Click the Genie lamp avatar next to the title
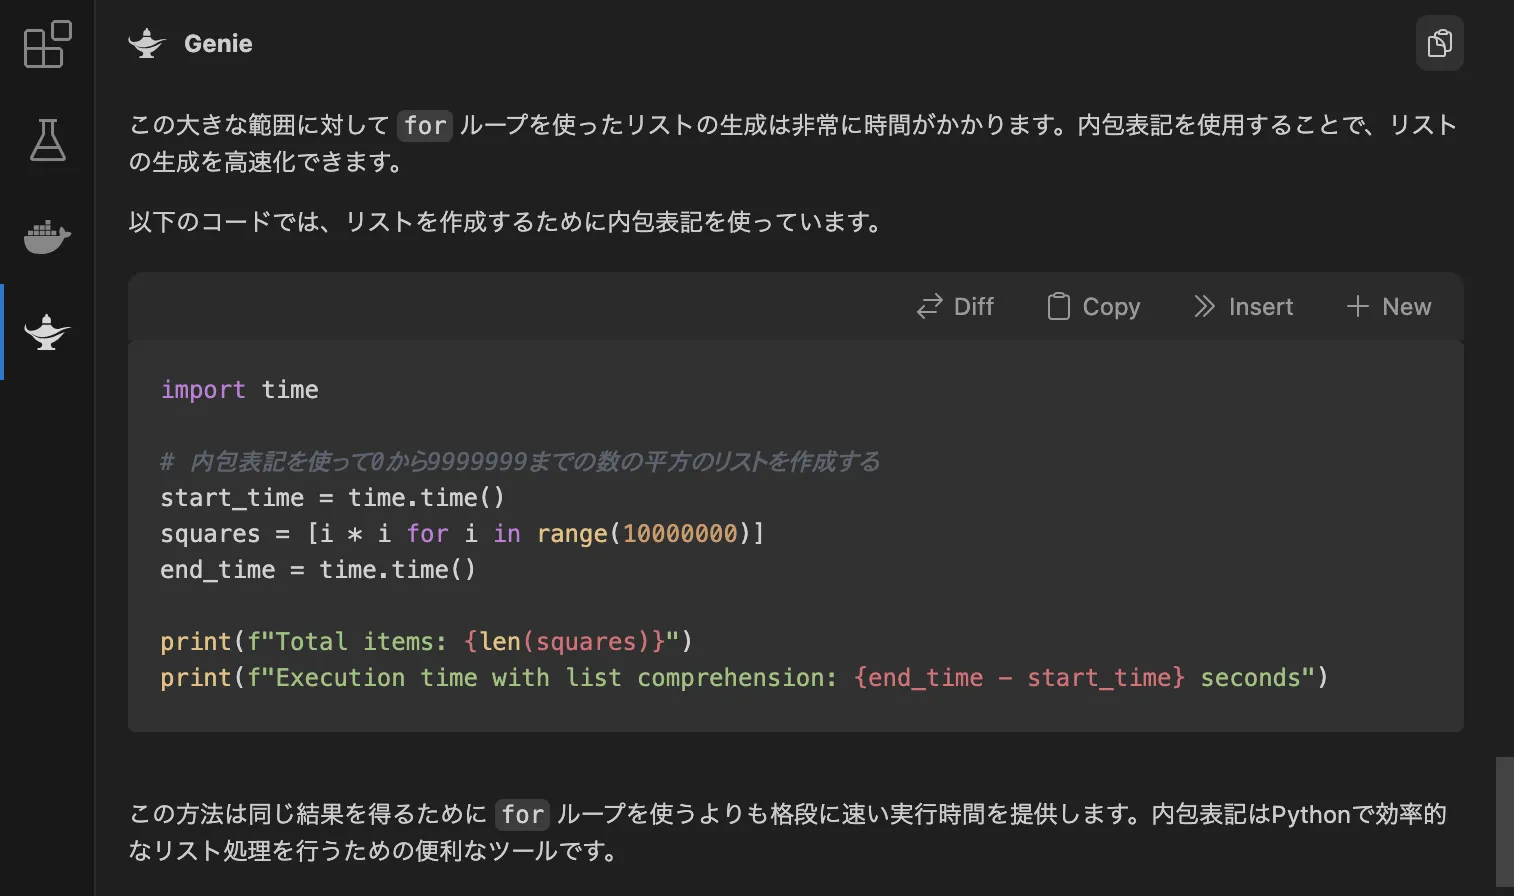The image size is (1514, 896). click(x=146, y=42)
